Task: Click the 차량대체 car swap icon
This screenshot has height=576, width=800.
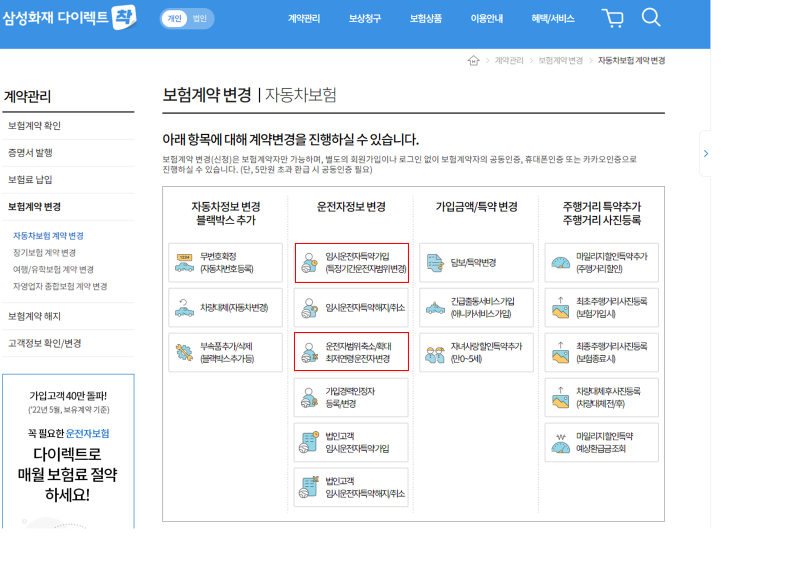Action: [x=184, y=308]
